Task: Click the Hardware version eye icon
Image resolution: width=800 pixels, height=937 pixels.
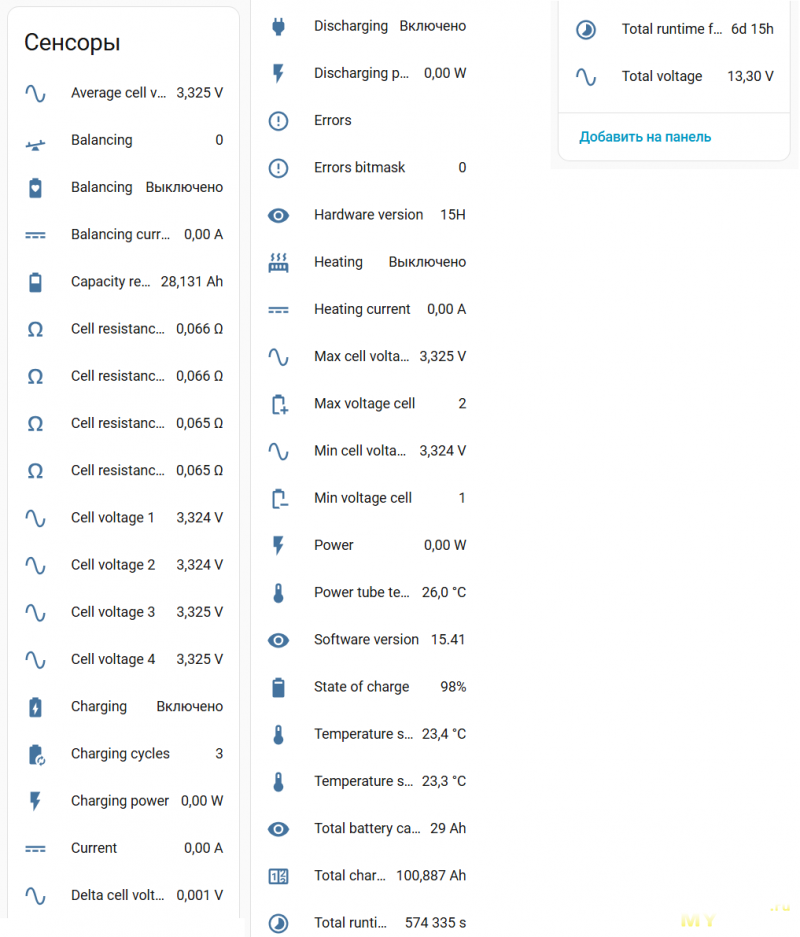Action: tap(278, 215)
